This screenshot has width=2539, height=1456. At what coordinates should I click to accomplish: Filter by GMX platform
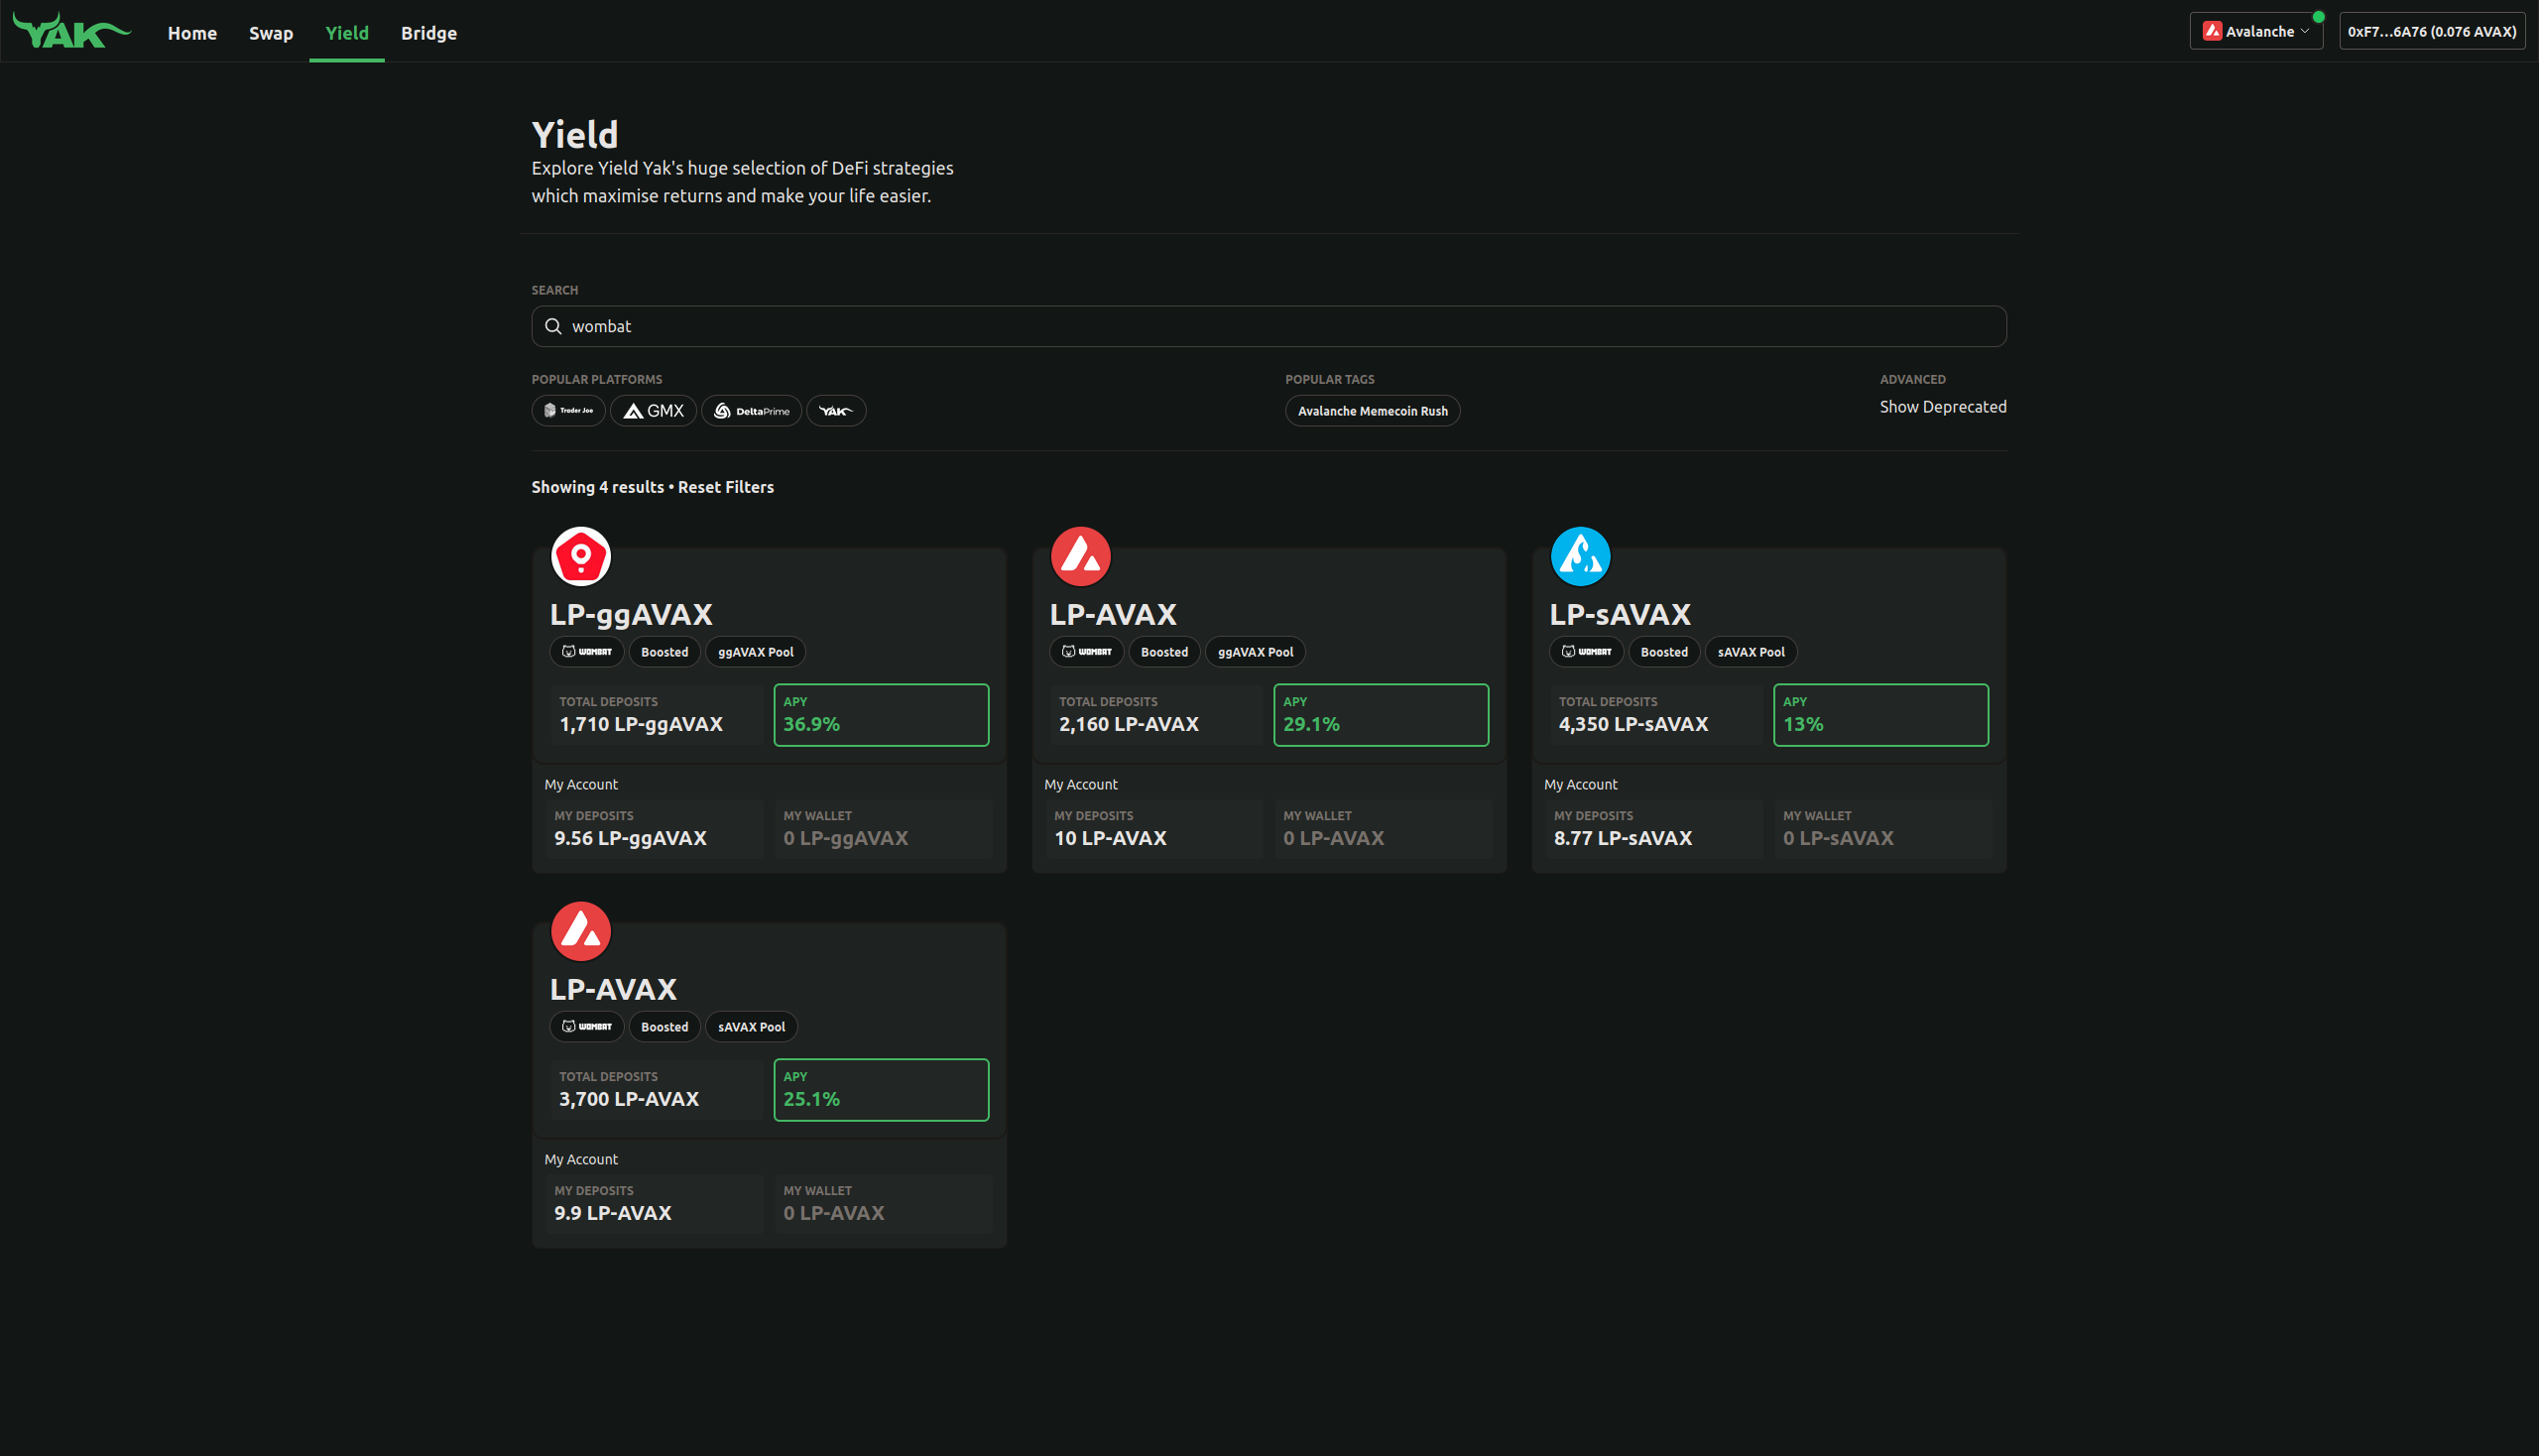(653, 411)
